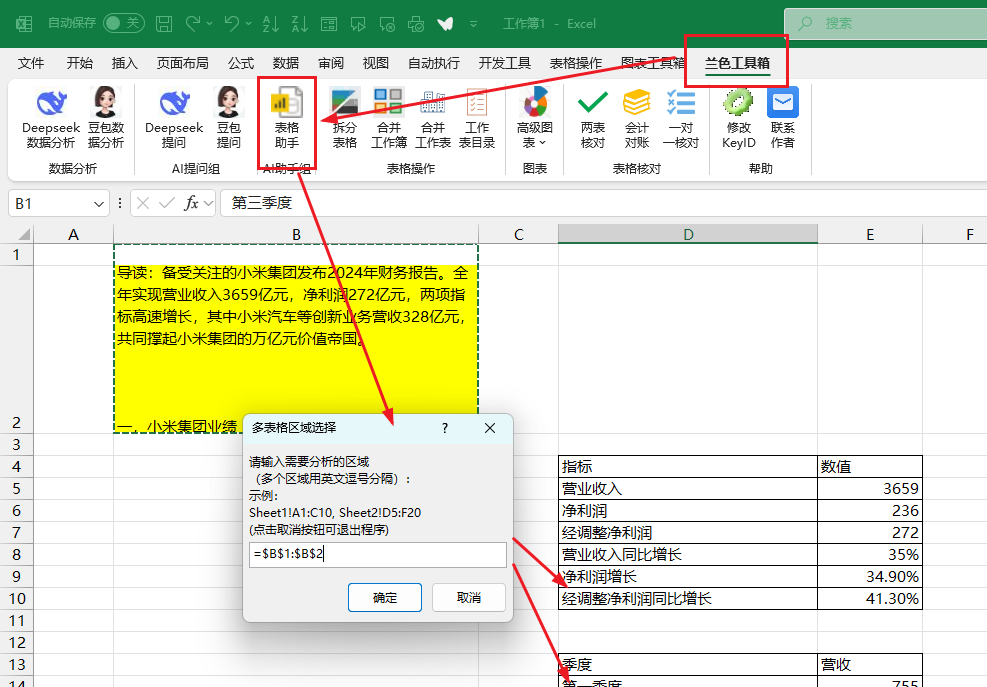Click the white bird icon in title bar
Viewport: 987px width, 687px height.
click(445, 24)
